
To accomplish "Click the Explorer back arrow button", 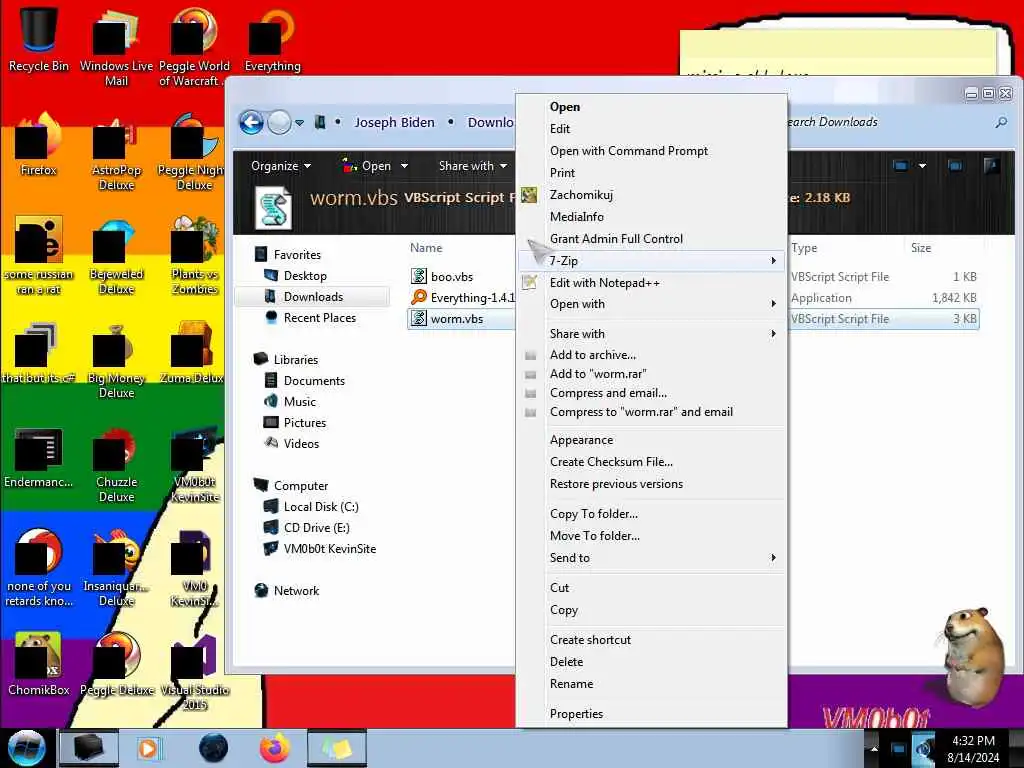I will (x=251, y=122).
